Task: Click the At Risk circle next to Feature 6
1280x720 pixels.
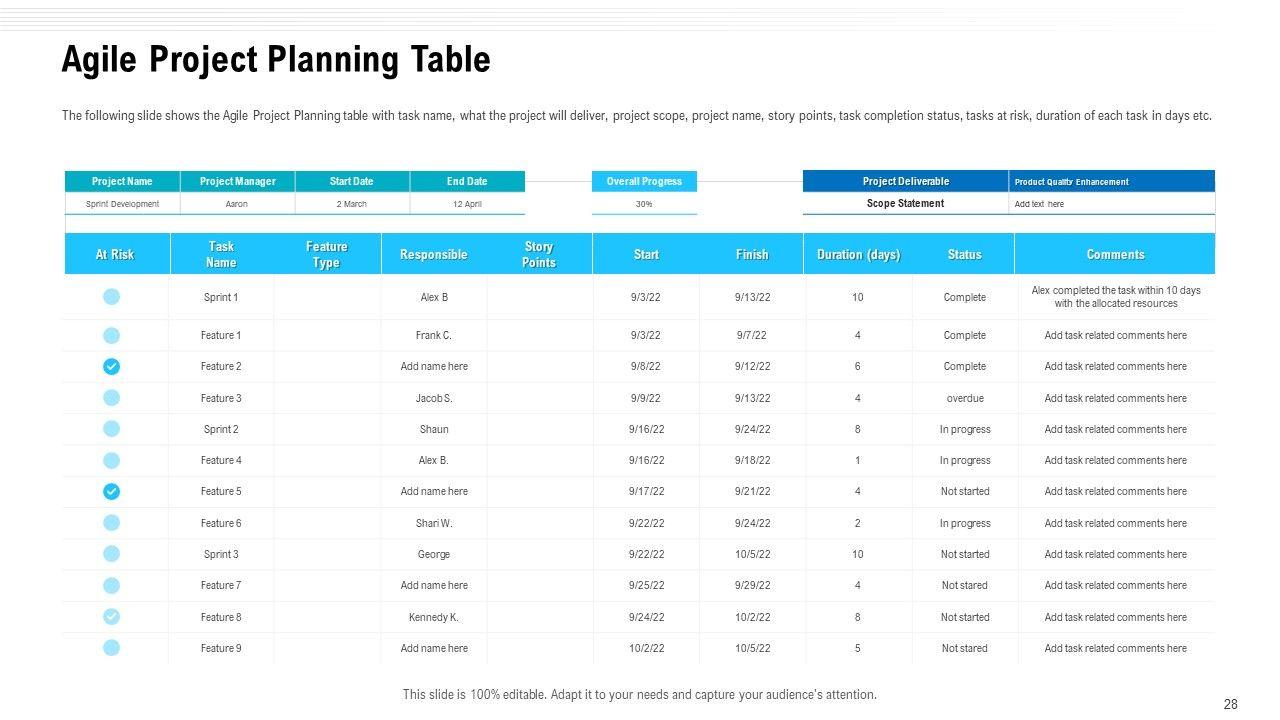Action: (112, 523)
